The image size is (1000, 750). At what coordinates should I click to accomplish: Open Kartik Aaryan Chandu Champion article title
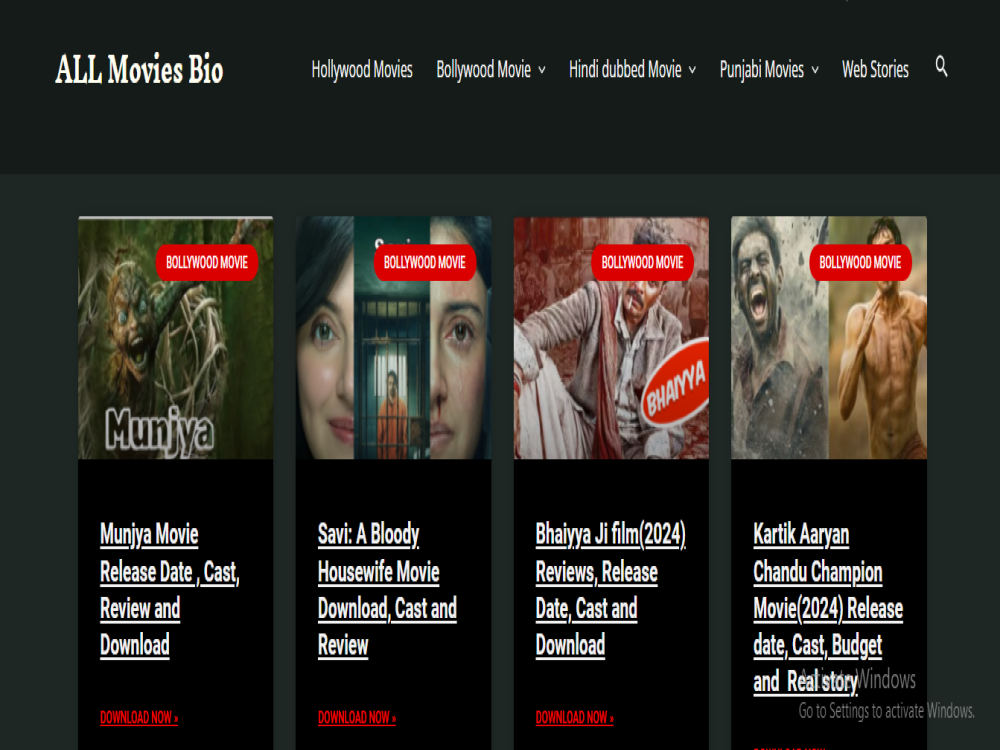click(x=828, y=608)
